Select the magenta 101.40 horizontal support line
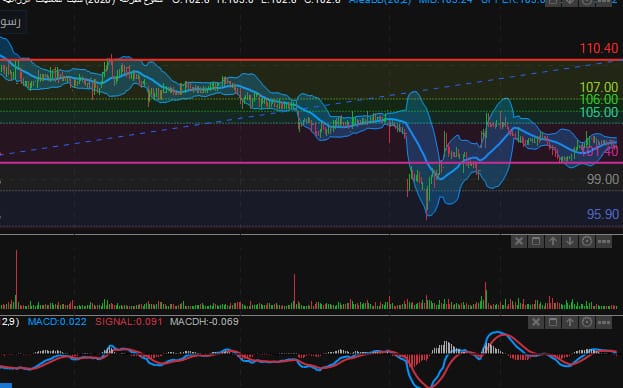The height and width of the screenshot is (388, 623). coord(312,163)
